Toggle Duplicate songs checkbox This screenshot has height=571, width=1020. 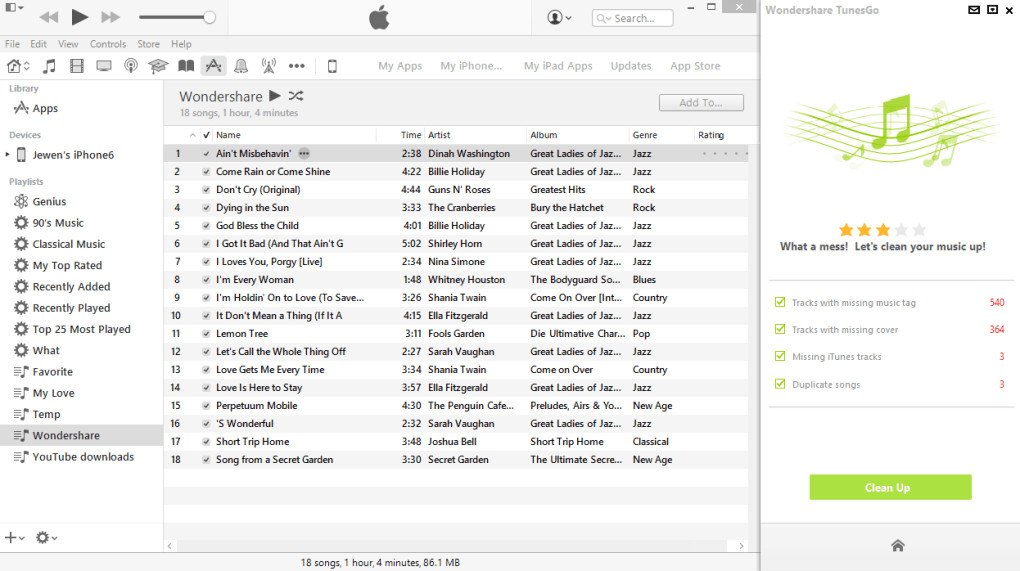(x=780, y=384)
